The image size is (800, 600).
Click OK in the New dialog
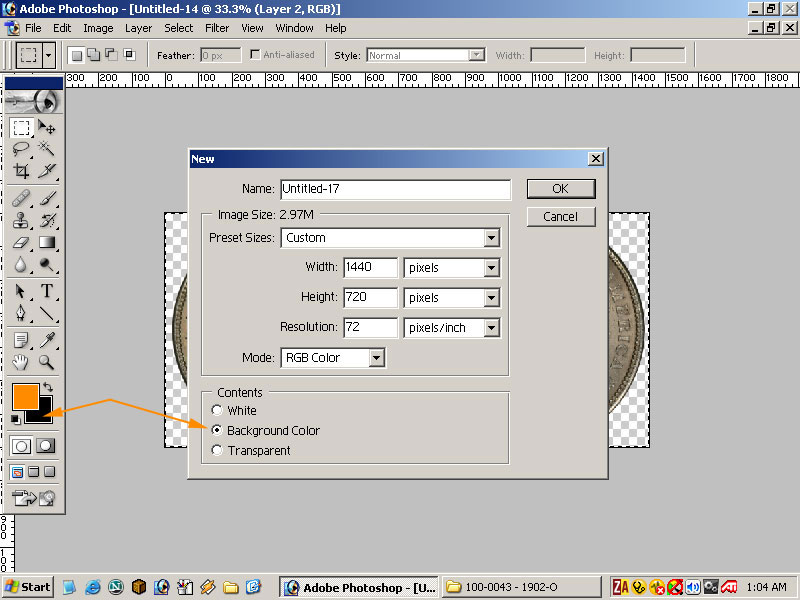pos(560,188)
